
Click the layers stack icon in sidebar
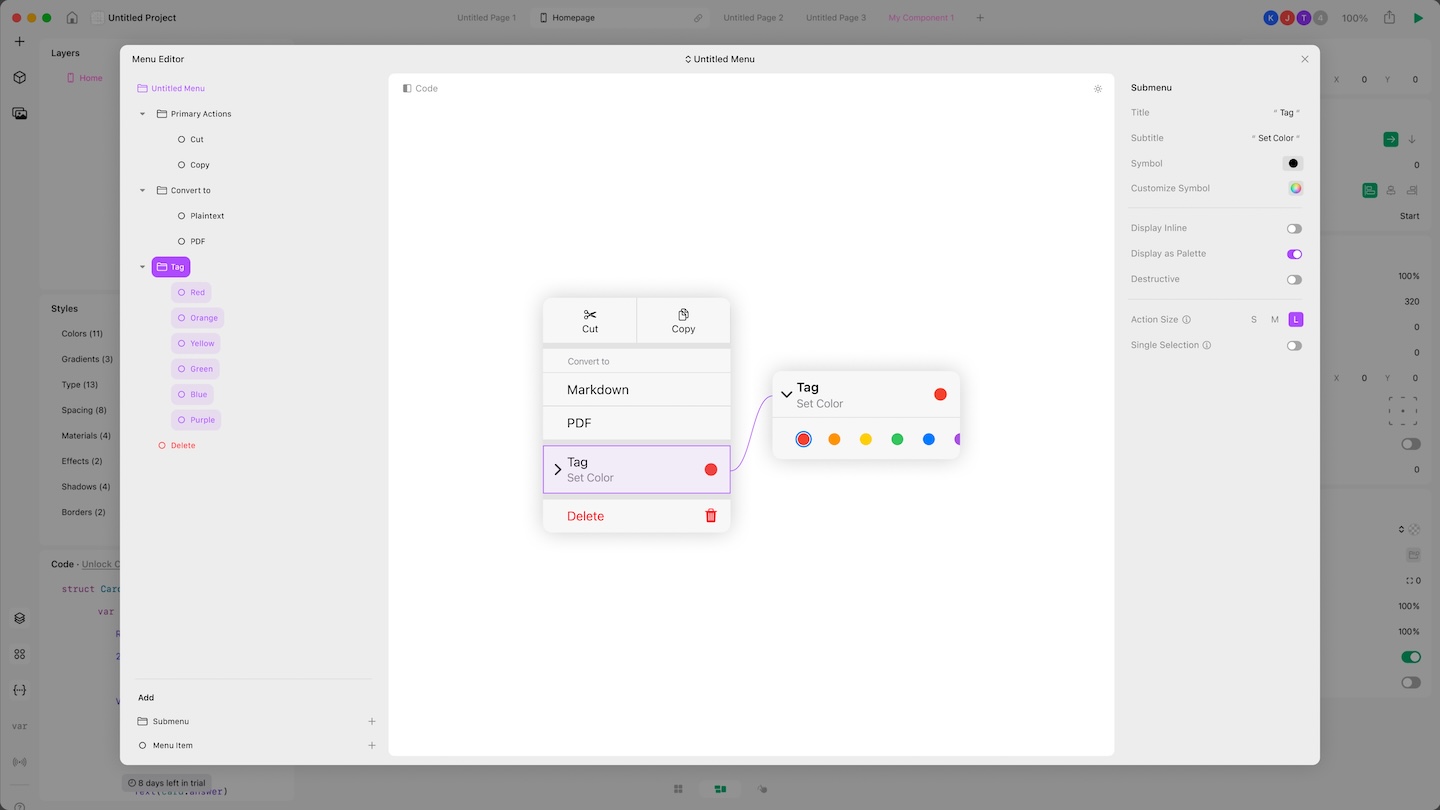[x=20, y=618]
